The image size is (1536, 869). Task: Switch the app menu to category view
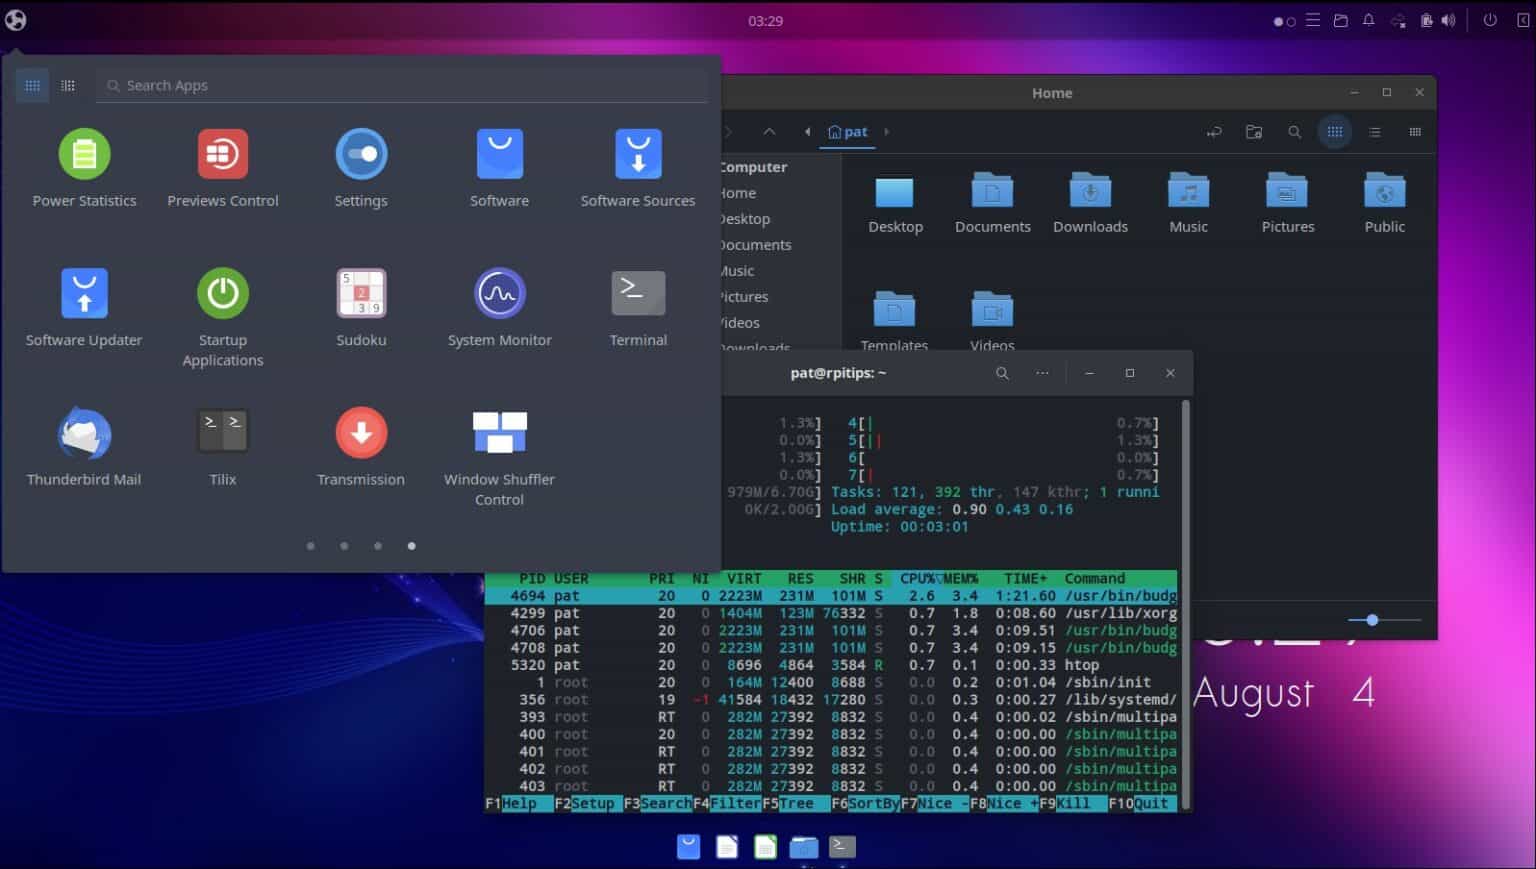pos(67,85)
